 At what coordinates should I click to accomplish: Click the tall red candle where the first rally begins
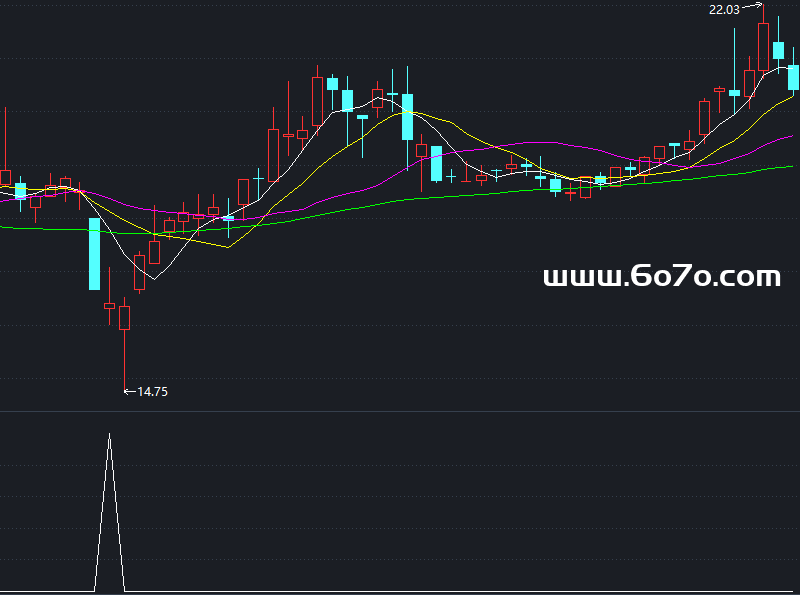click(273, 153)
